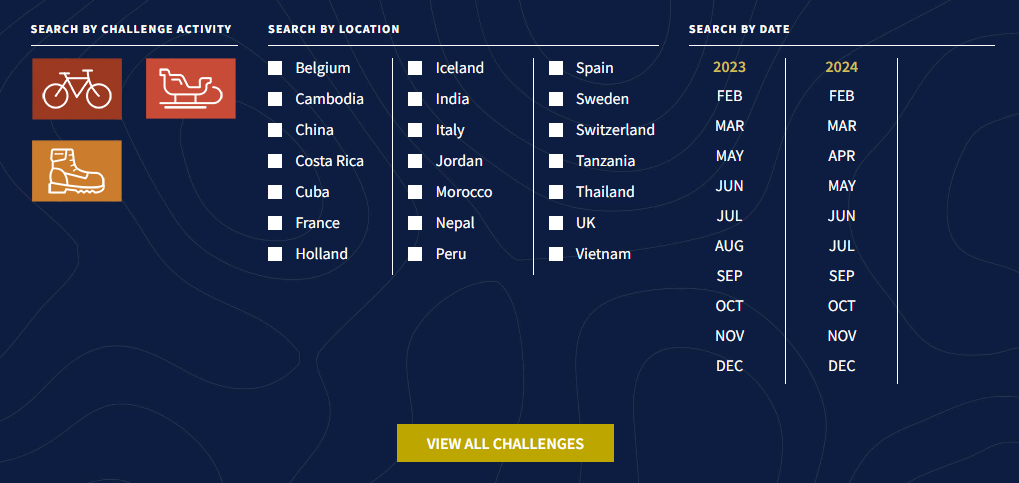Enable the Tanzania checkbox
Viewport: 1019px width, 483px height.
556,161
